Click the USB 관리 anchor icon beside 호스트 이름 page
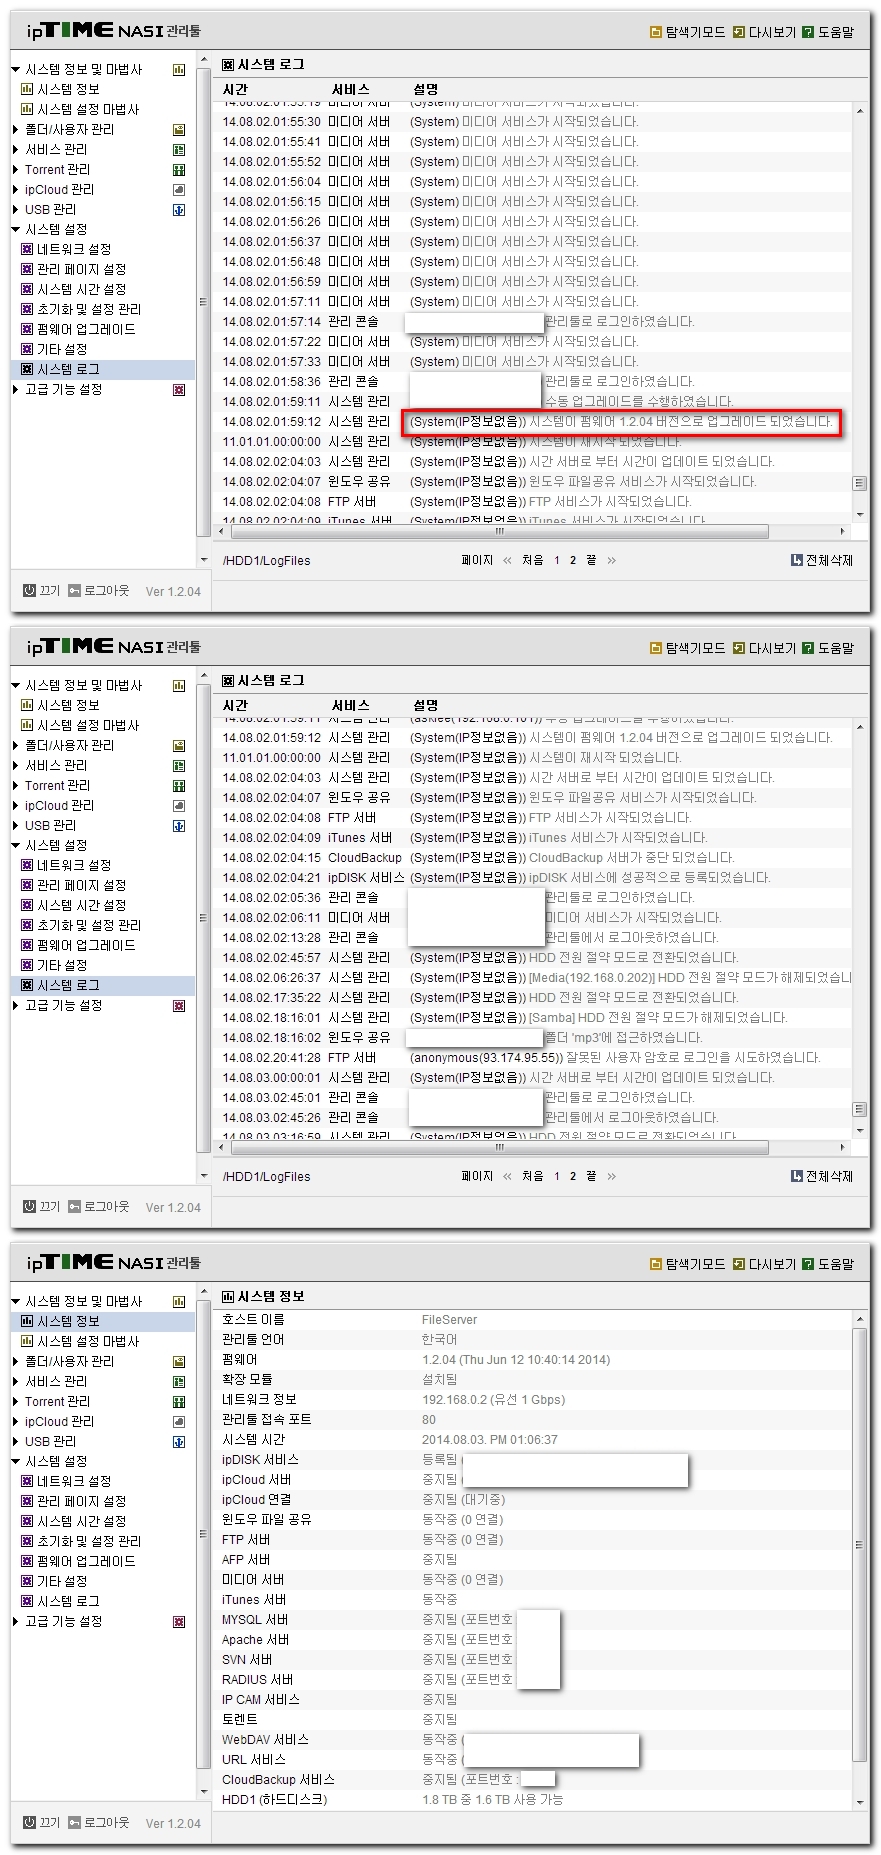Screen dimensions: 881x1855 click(179, 1441)
